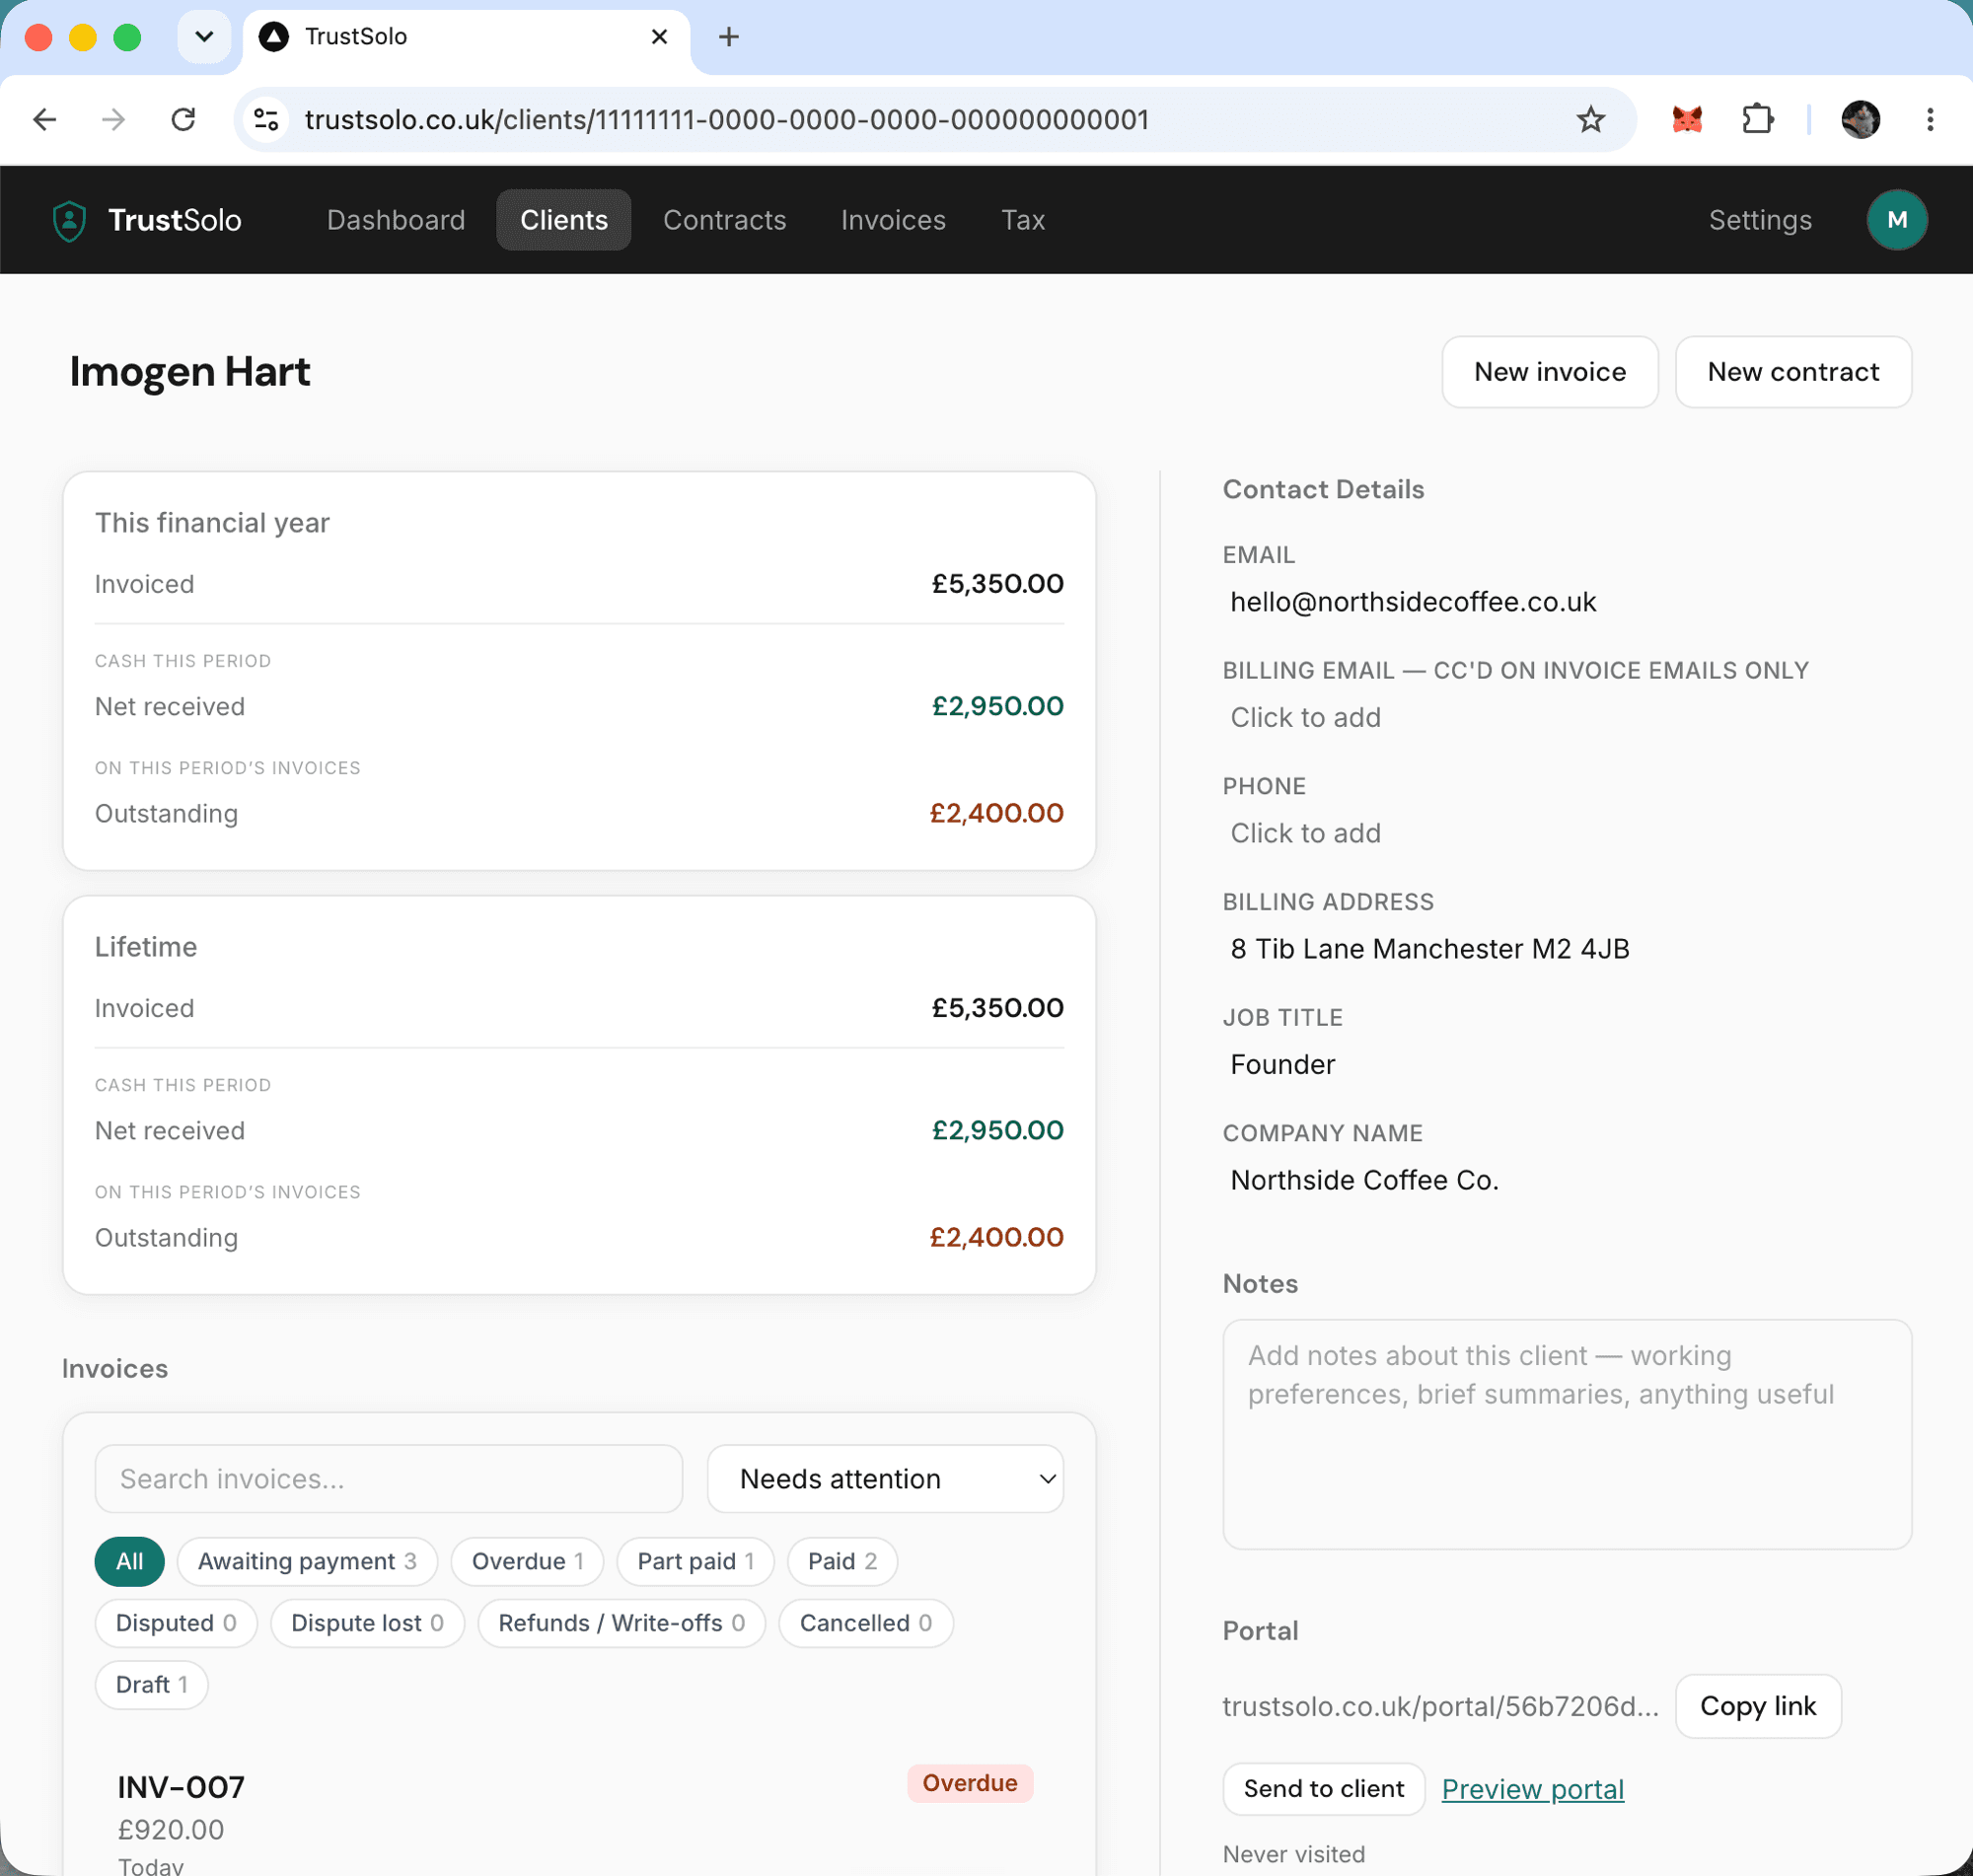The width and height of the screenshot is (1973, 1876).
Task: Click the Overdue badge on INV-007
Action: pyautogui.click(x=969, y=1783)
